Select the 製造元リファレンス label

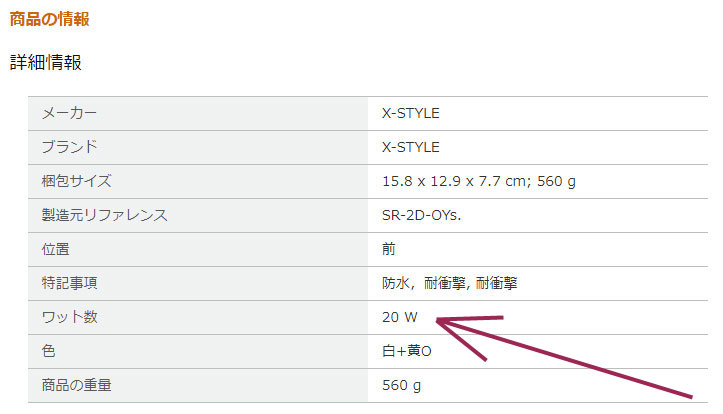(x=105, y=215)
